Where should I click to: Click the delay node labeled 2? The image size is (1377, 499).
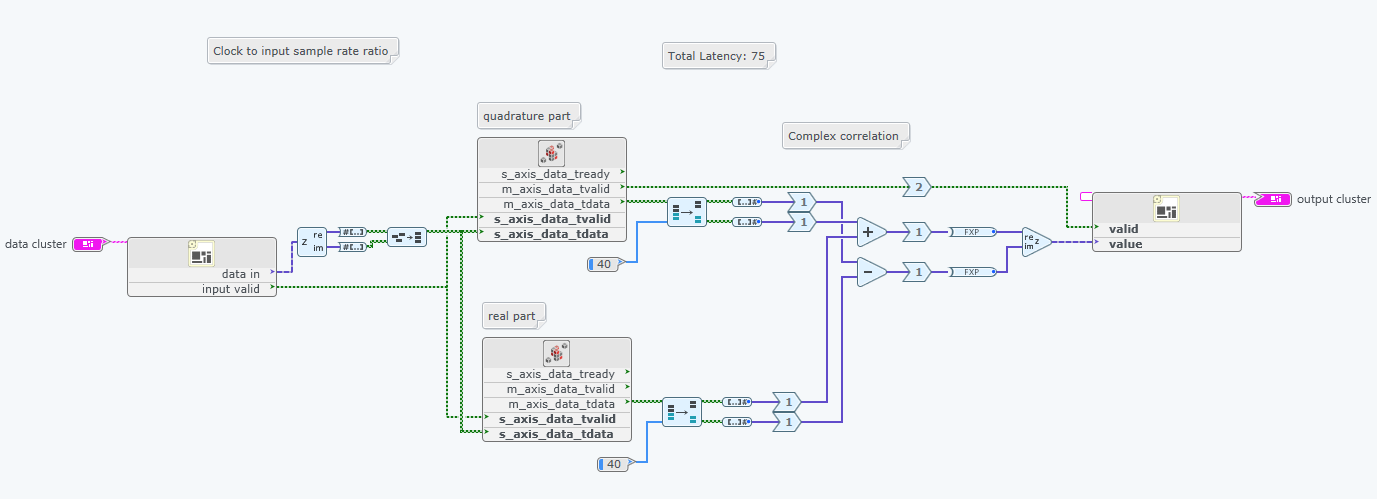click(917, 187)
